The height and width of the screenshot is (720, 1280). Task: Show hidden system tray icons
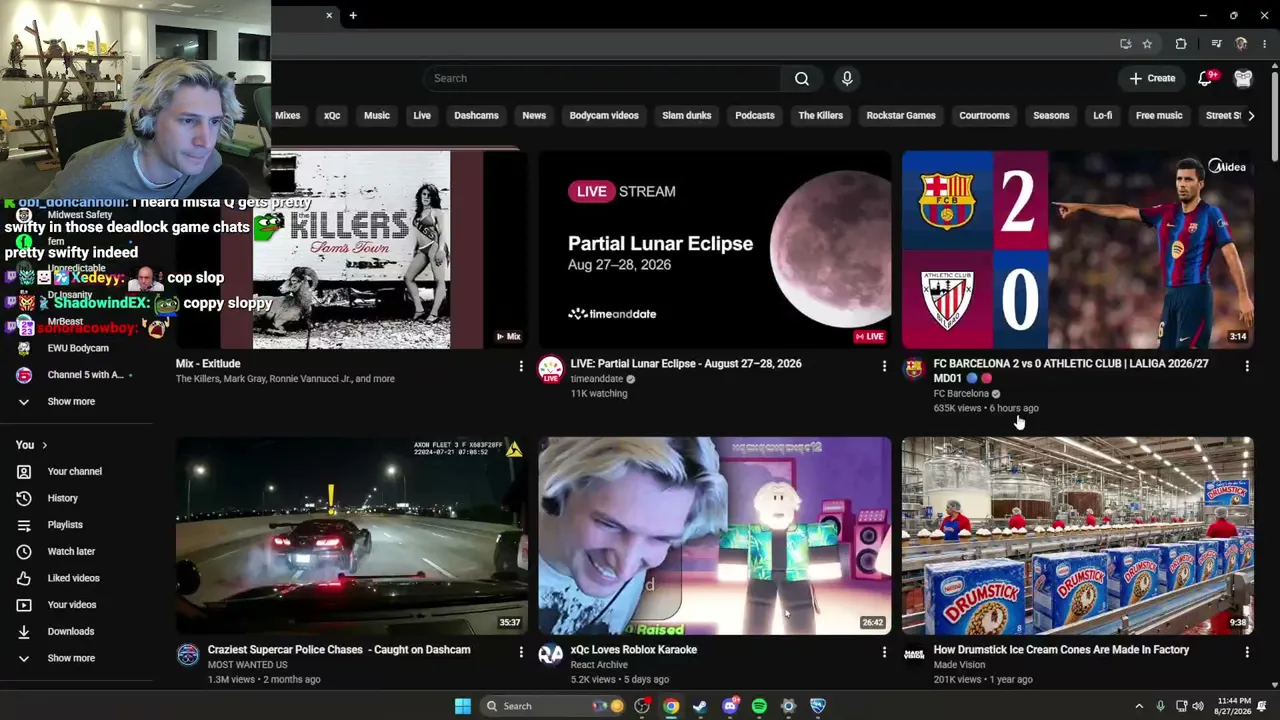click(x=1139, y=706)
